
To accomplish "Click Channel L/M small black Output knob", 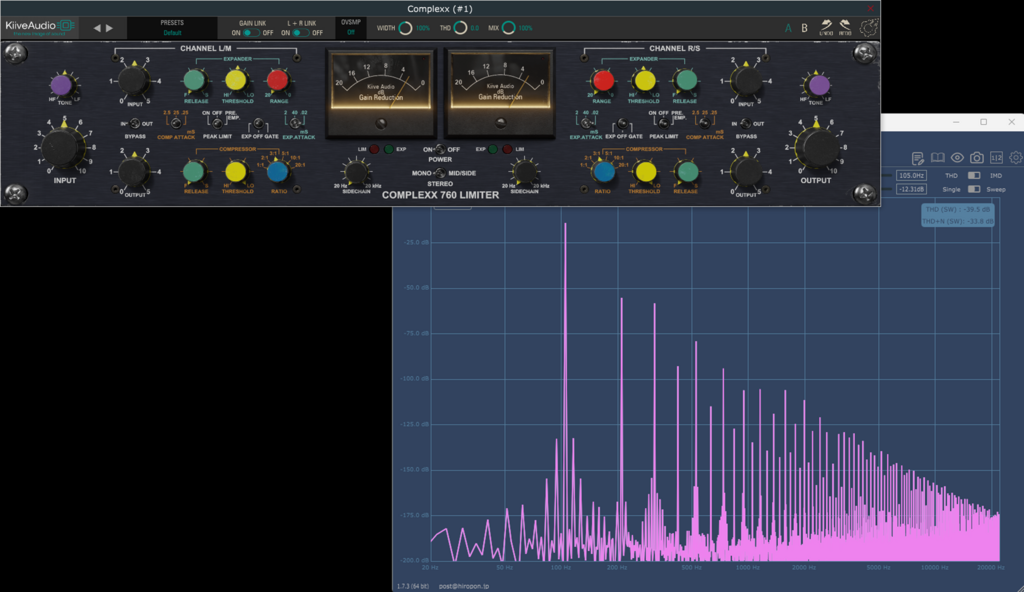I will 134,172.
